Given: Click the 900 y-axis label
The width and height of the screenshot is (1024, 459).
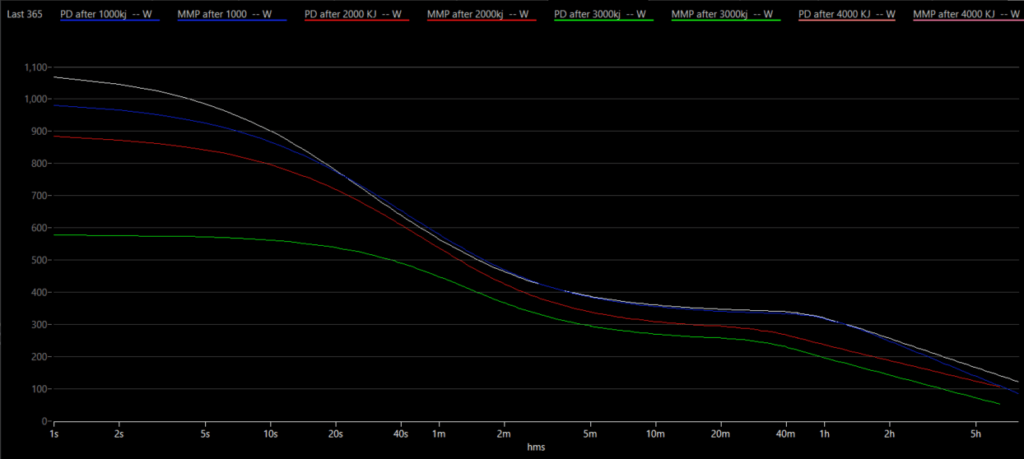Looking at the screenshot, I should [39, 132].
